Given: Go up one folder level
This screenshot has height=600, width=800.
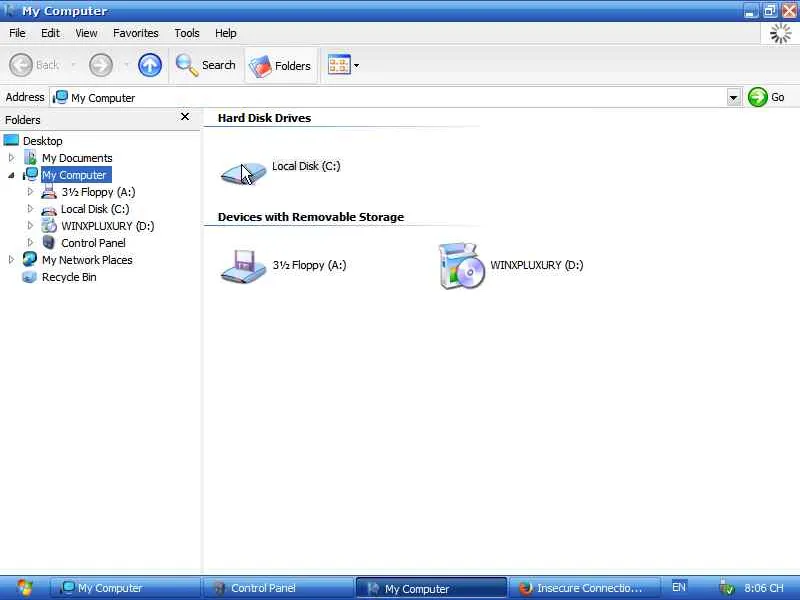Looking at the screenshot, I should tap(149, 65).
